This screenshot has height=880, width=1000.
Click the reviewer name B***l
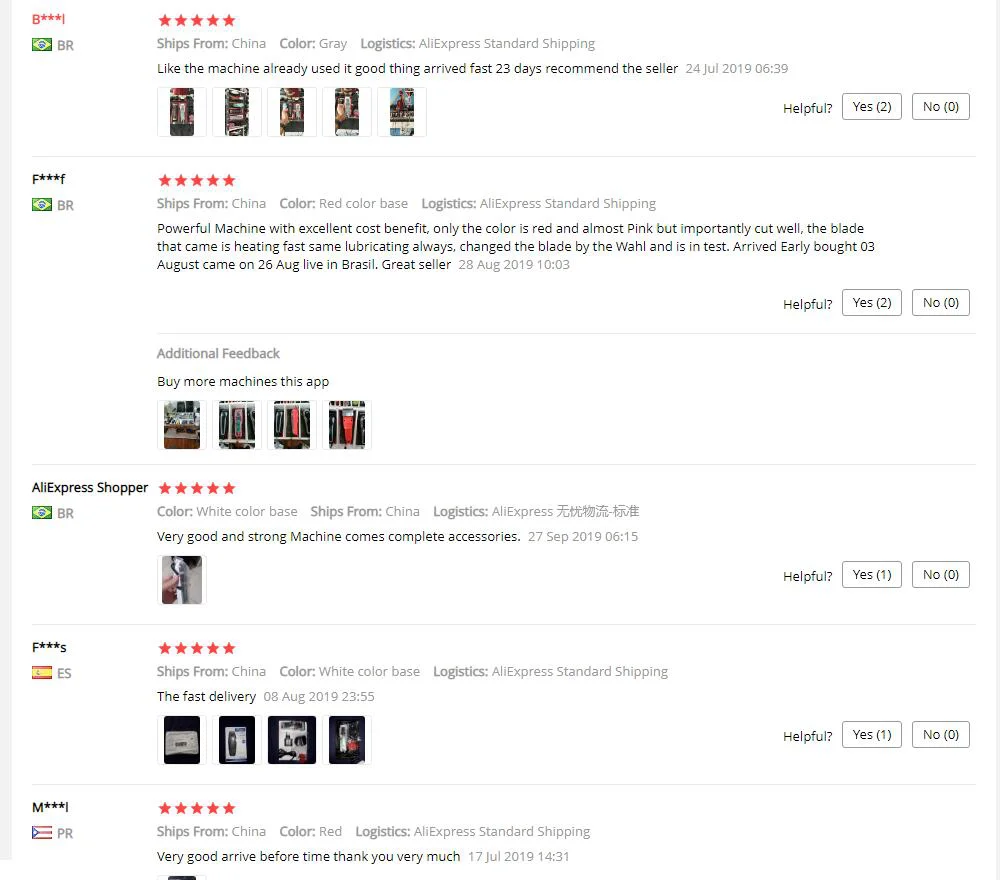pyautogui.click(x=48, y=18)
